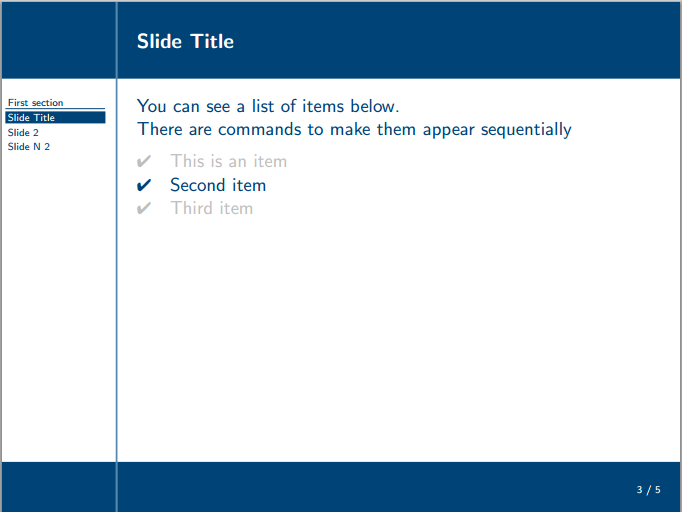
Task: Jump to "Slide N 2" in sidebar
Action: pyautogui.click(x=28, y=147)
